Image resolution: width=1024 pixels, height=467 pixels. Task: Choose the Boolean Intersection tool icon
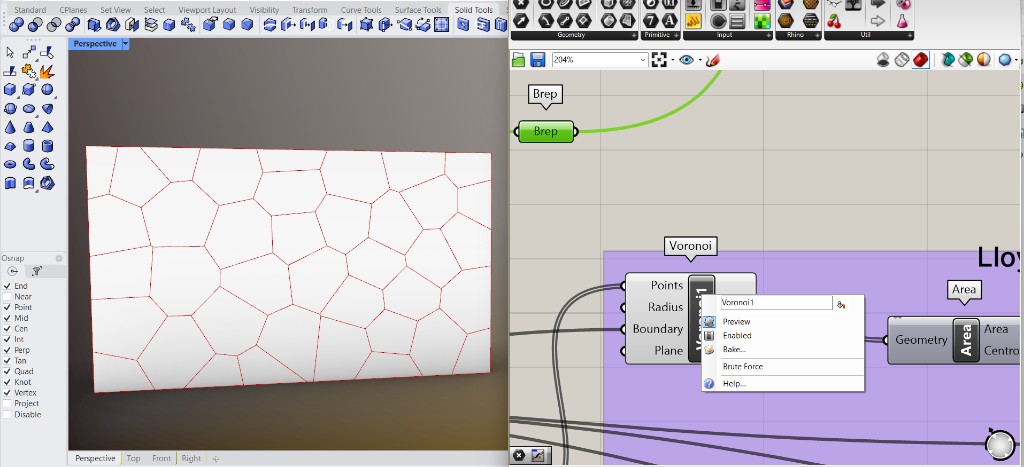pyautogui.click(x=54, y=25)
